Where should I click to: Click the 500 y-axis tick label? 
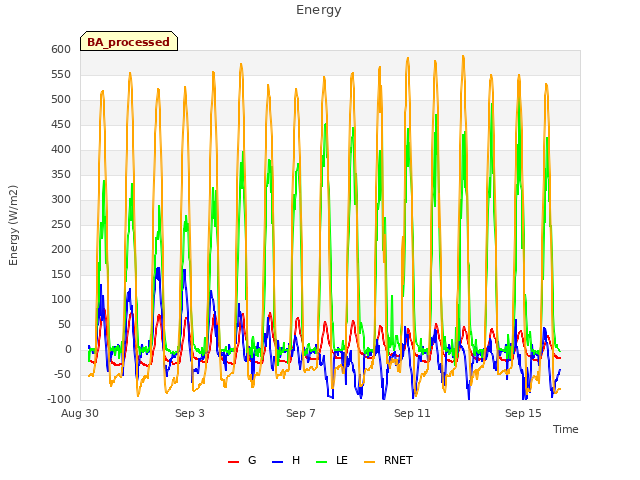pos(61,100)
